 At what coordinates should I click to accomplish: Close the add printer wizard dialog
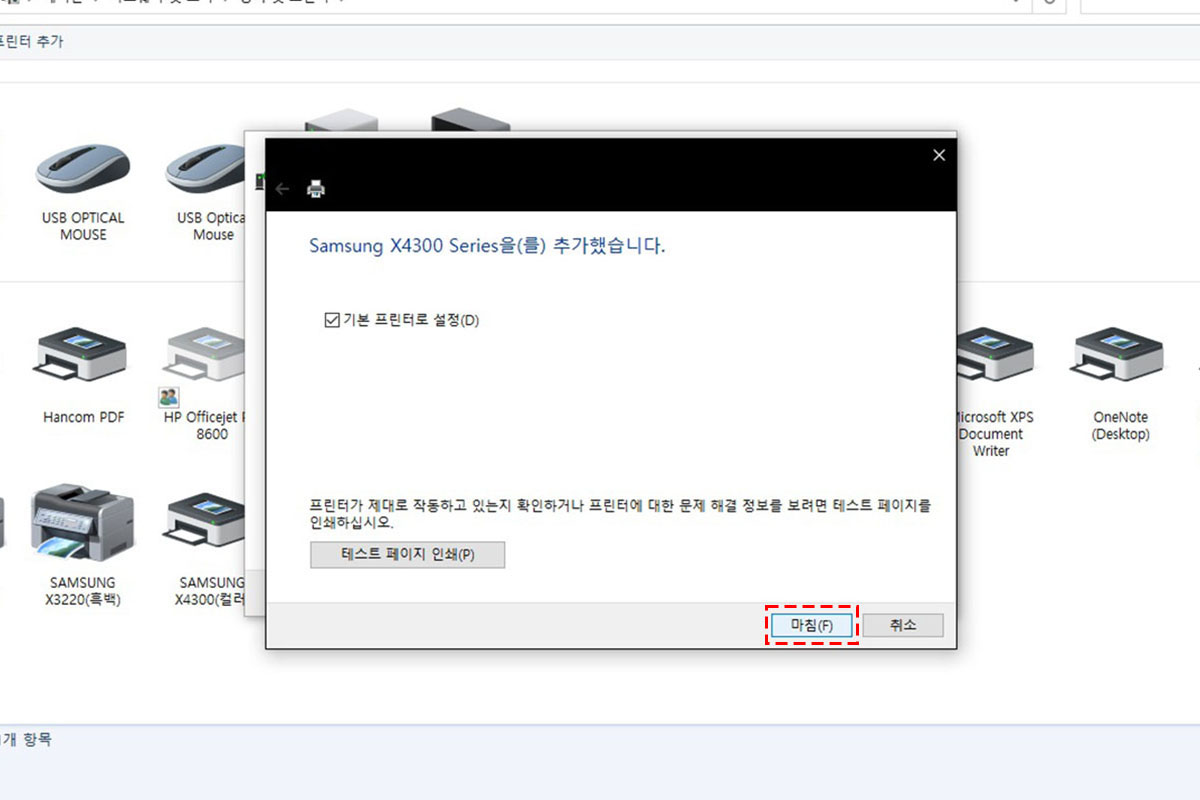pyautogui.click(x=938, y=155)
